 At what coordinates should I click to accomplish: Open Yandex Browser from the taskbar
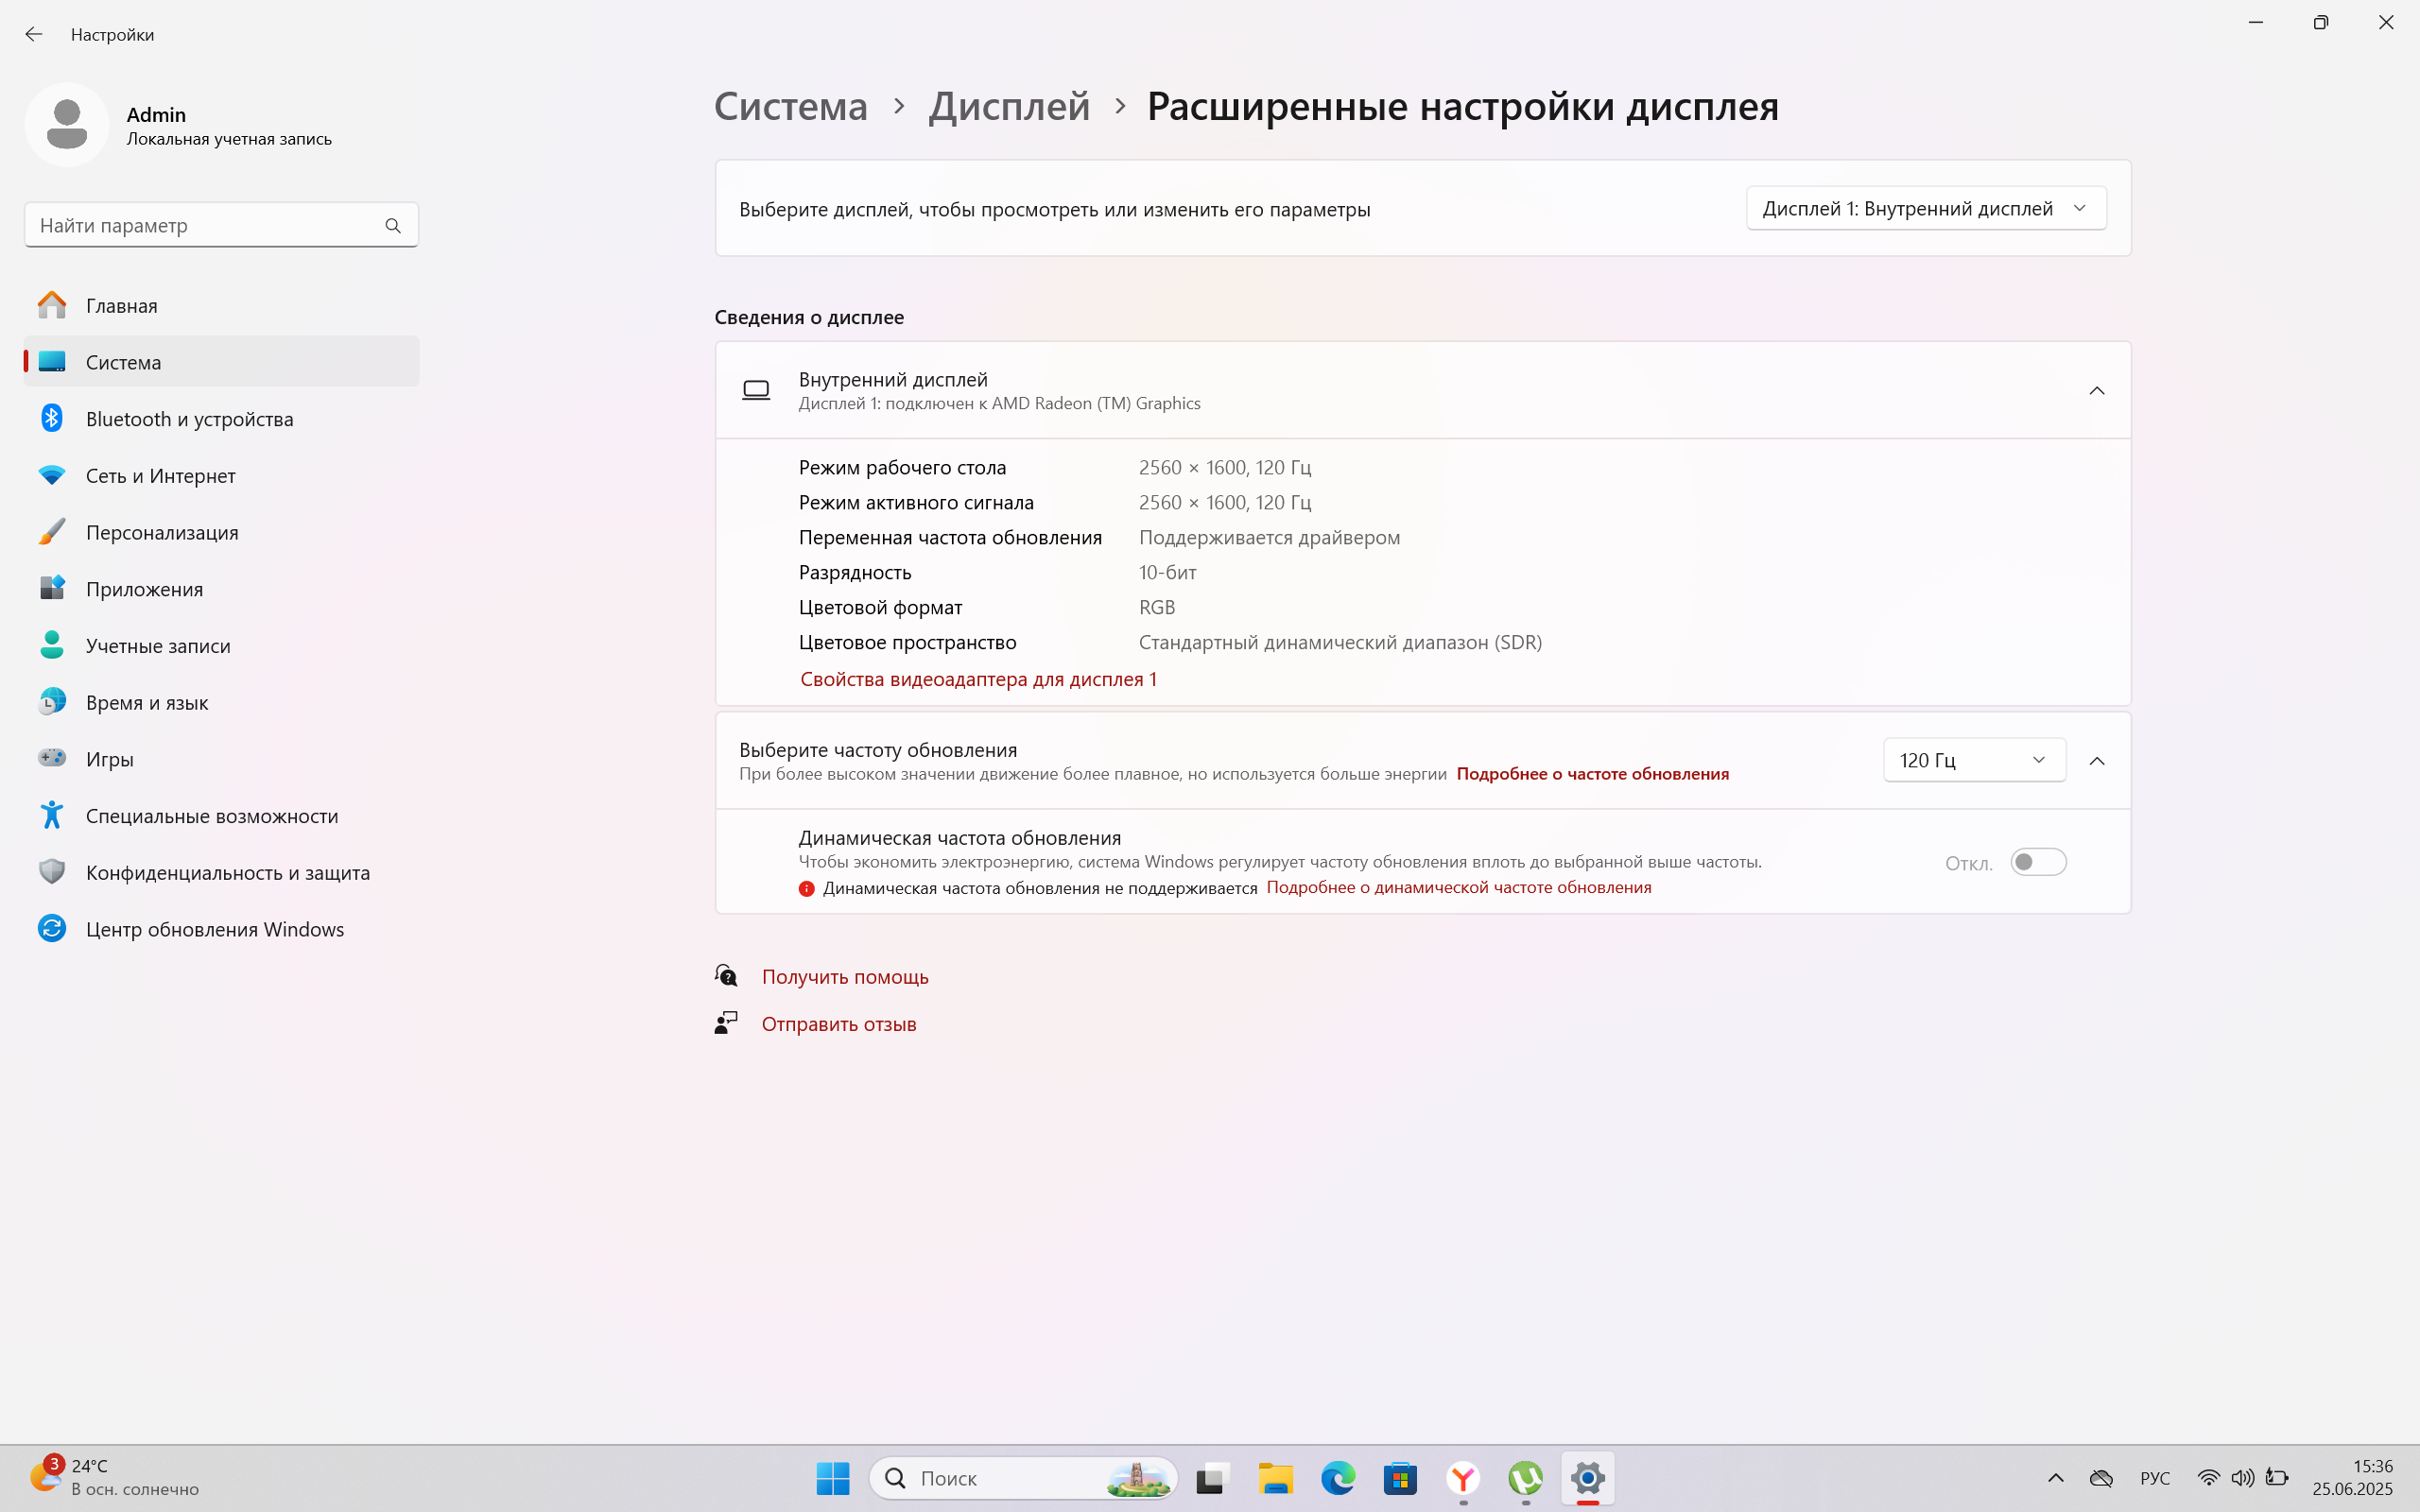coord(1463,1478)
